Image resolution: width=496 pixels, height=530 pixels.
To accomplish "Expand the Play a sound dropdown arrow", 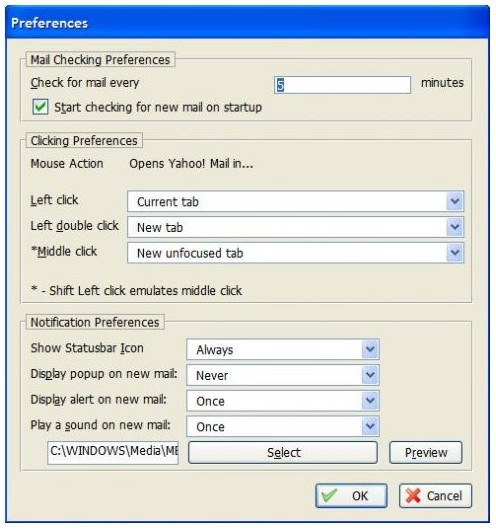I will point(370,426).
